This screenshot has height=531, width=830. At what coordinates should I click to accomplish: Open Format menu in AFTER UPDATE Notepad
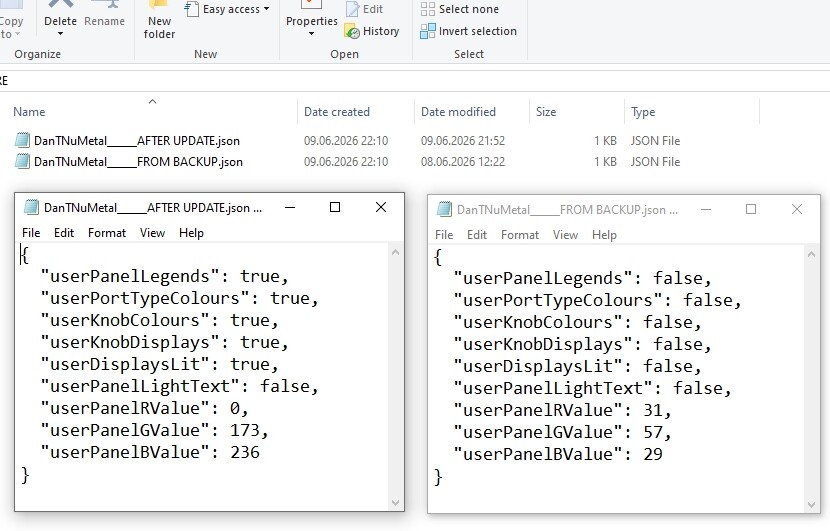point(107,233)
